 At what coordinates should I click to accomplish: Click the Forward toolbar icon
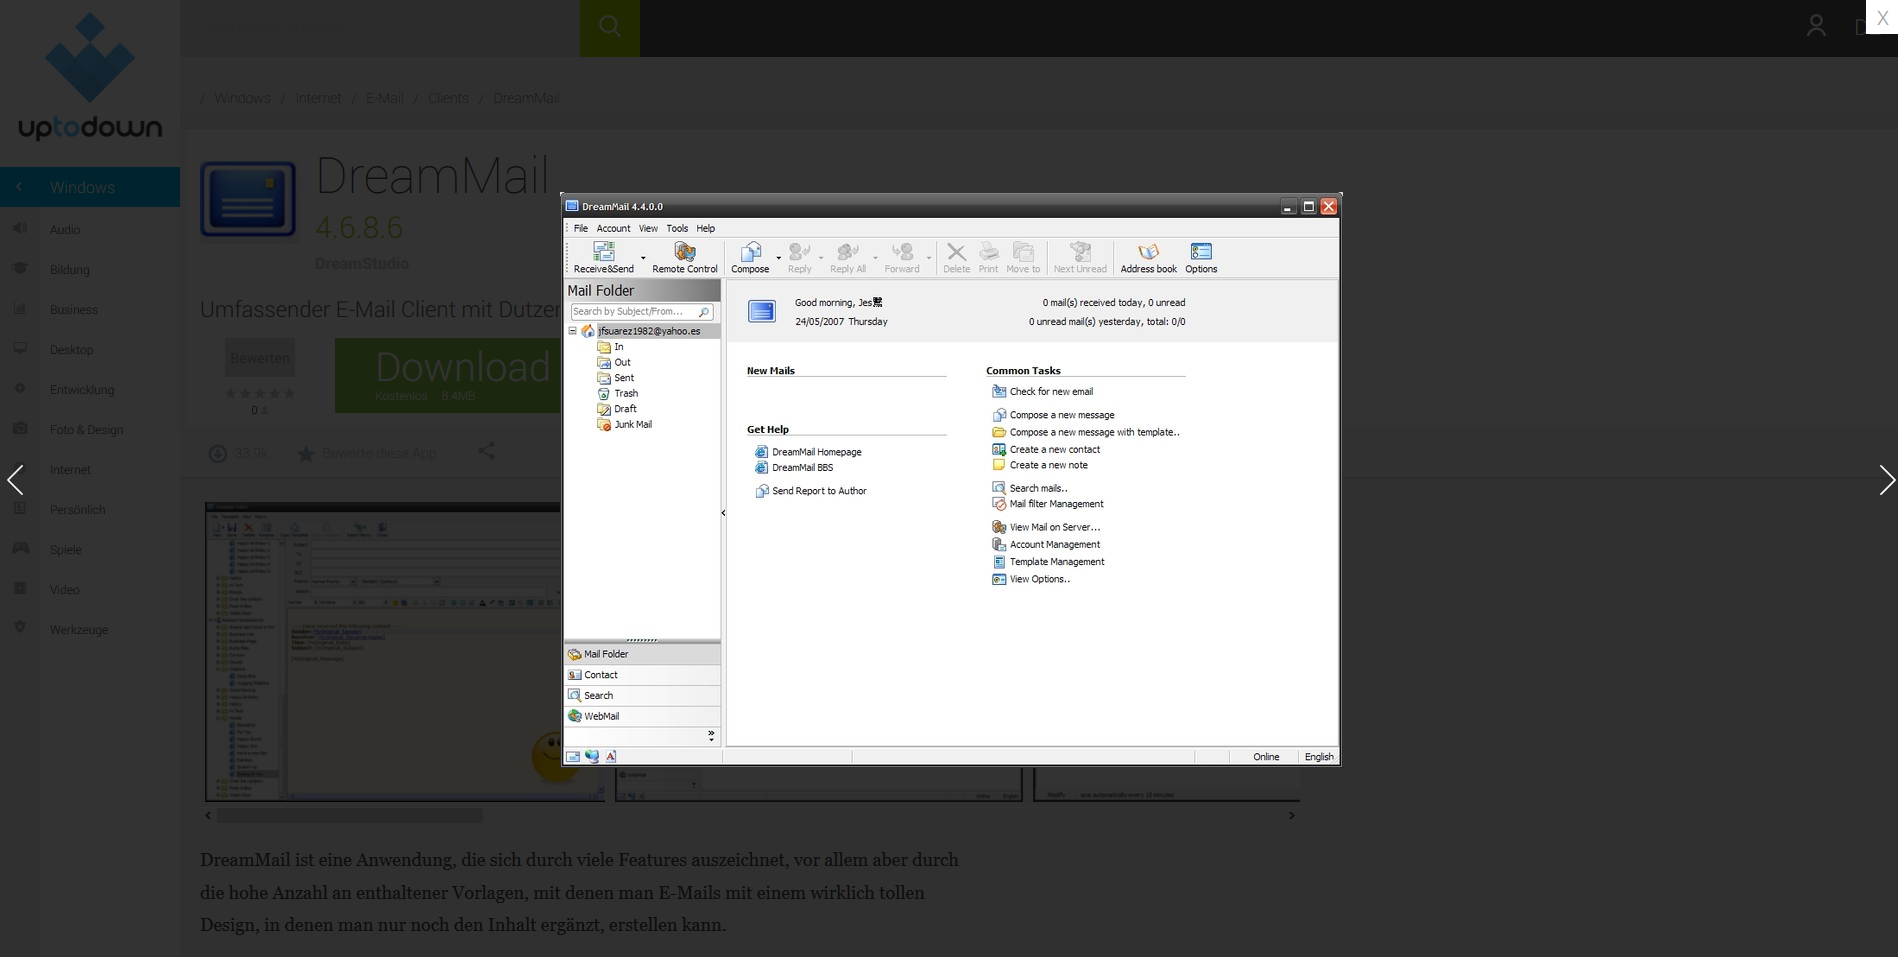(x=902, y=257)
